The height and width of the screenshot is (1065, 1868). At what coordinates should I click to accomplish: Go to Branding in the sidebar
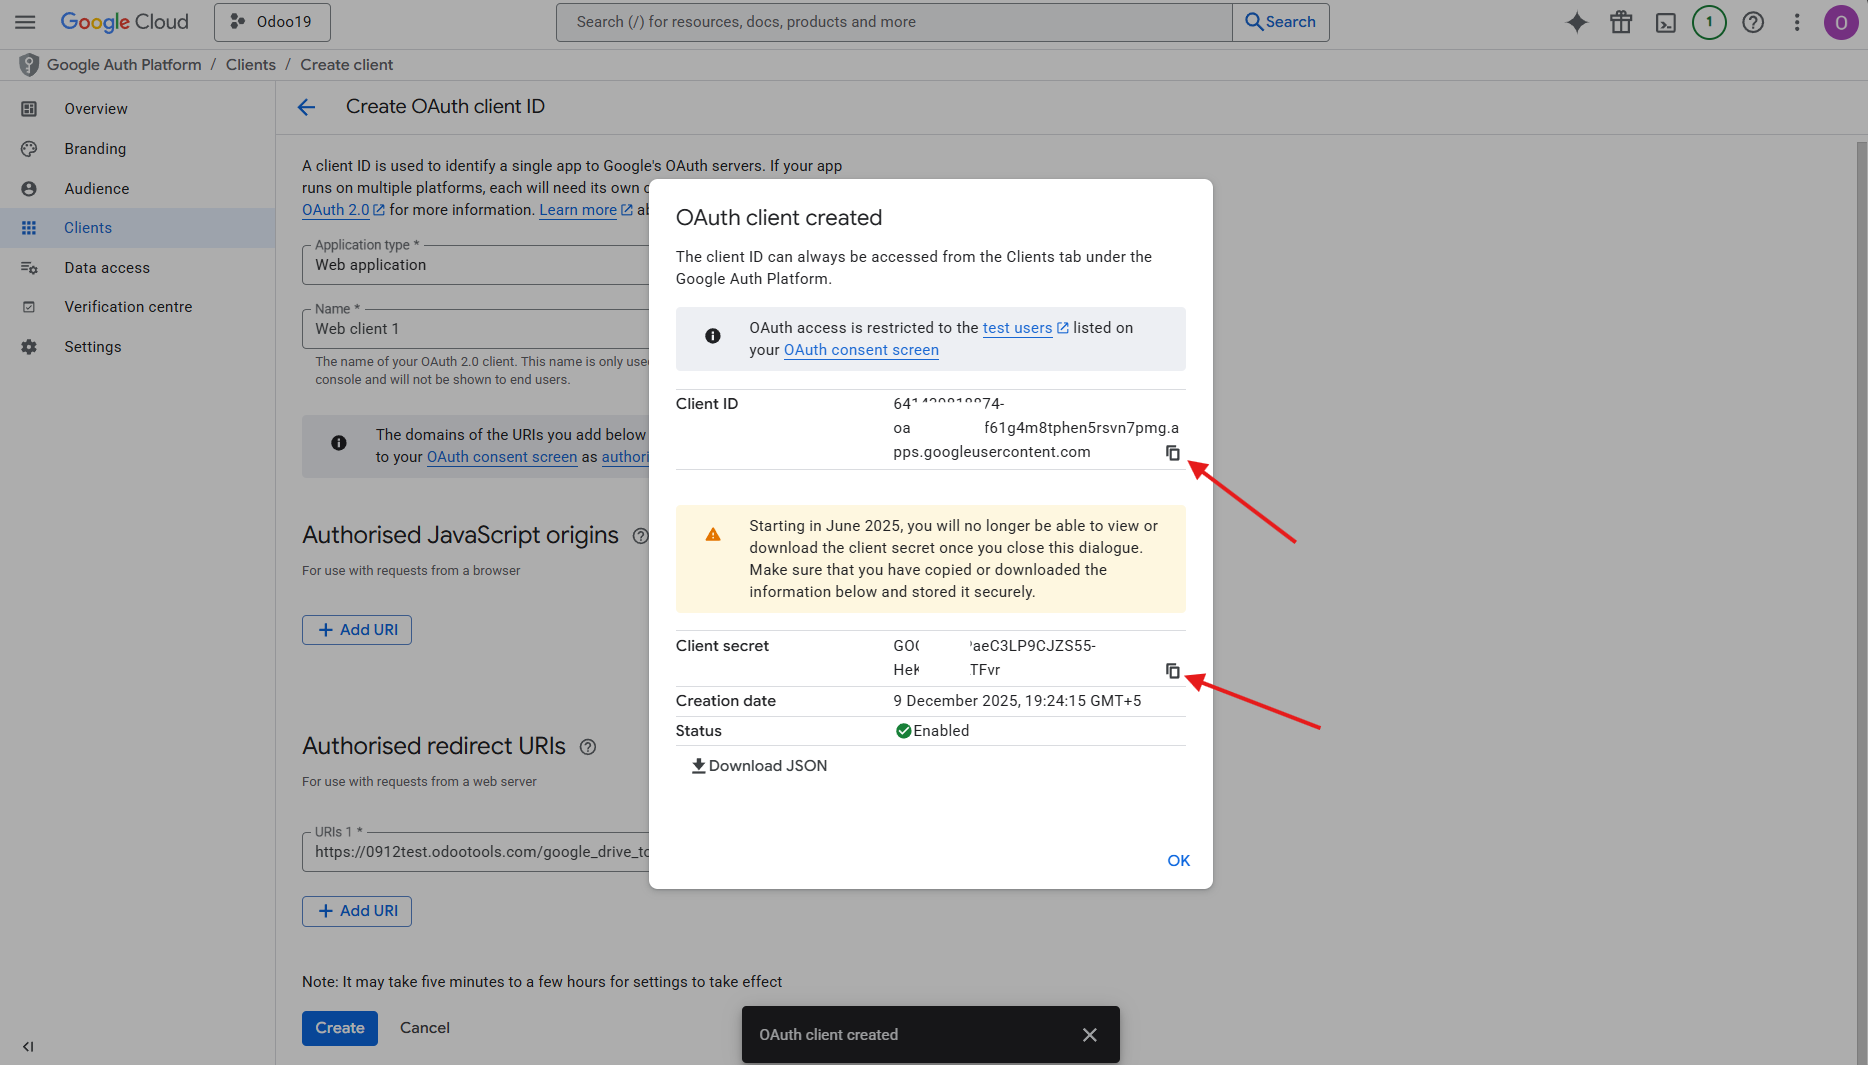[x=95, y=149]
